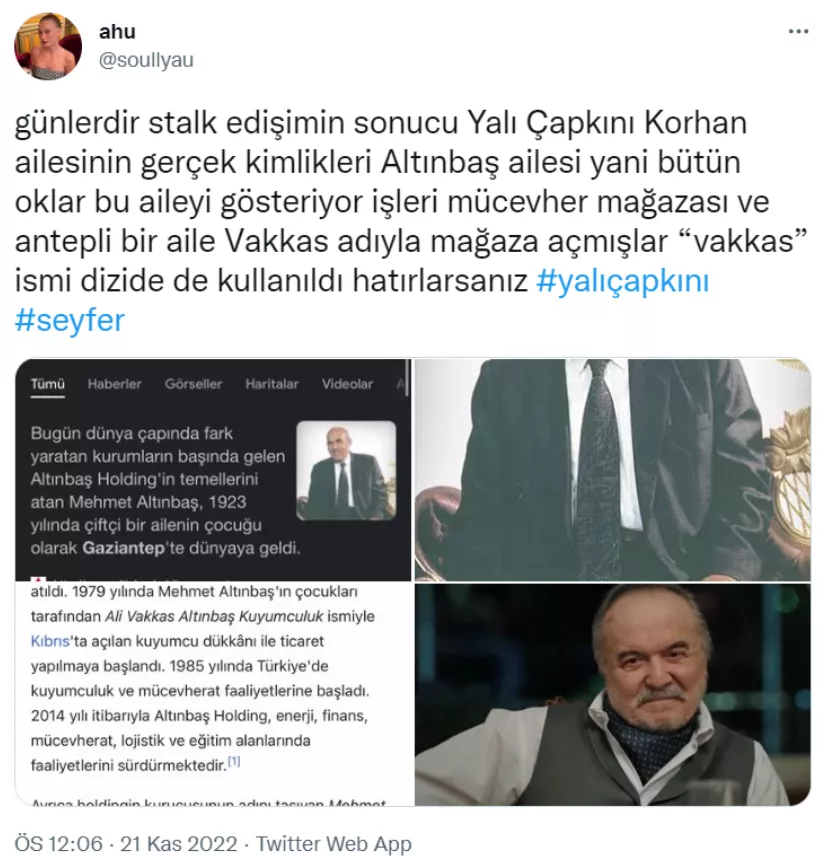The height and width of the screenshot is (857, 828).
Task: Open the Wikipedia text excerpt image
Action: [x=213, y=694]
